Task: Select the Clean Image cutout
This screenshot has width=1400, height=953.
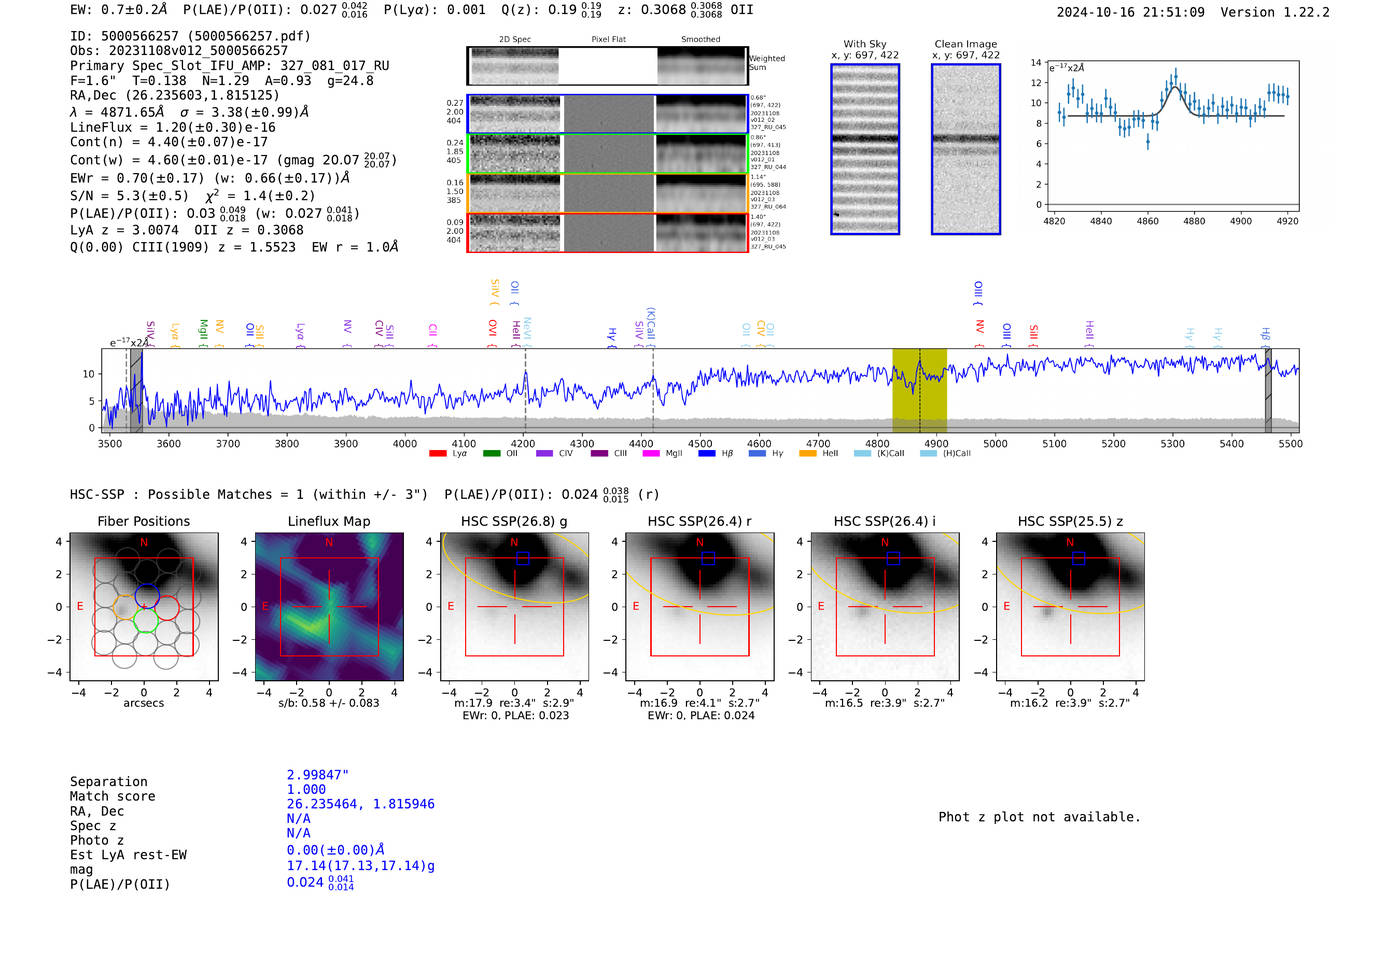Action: click(966, 149)
